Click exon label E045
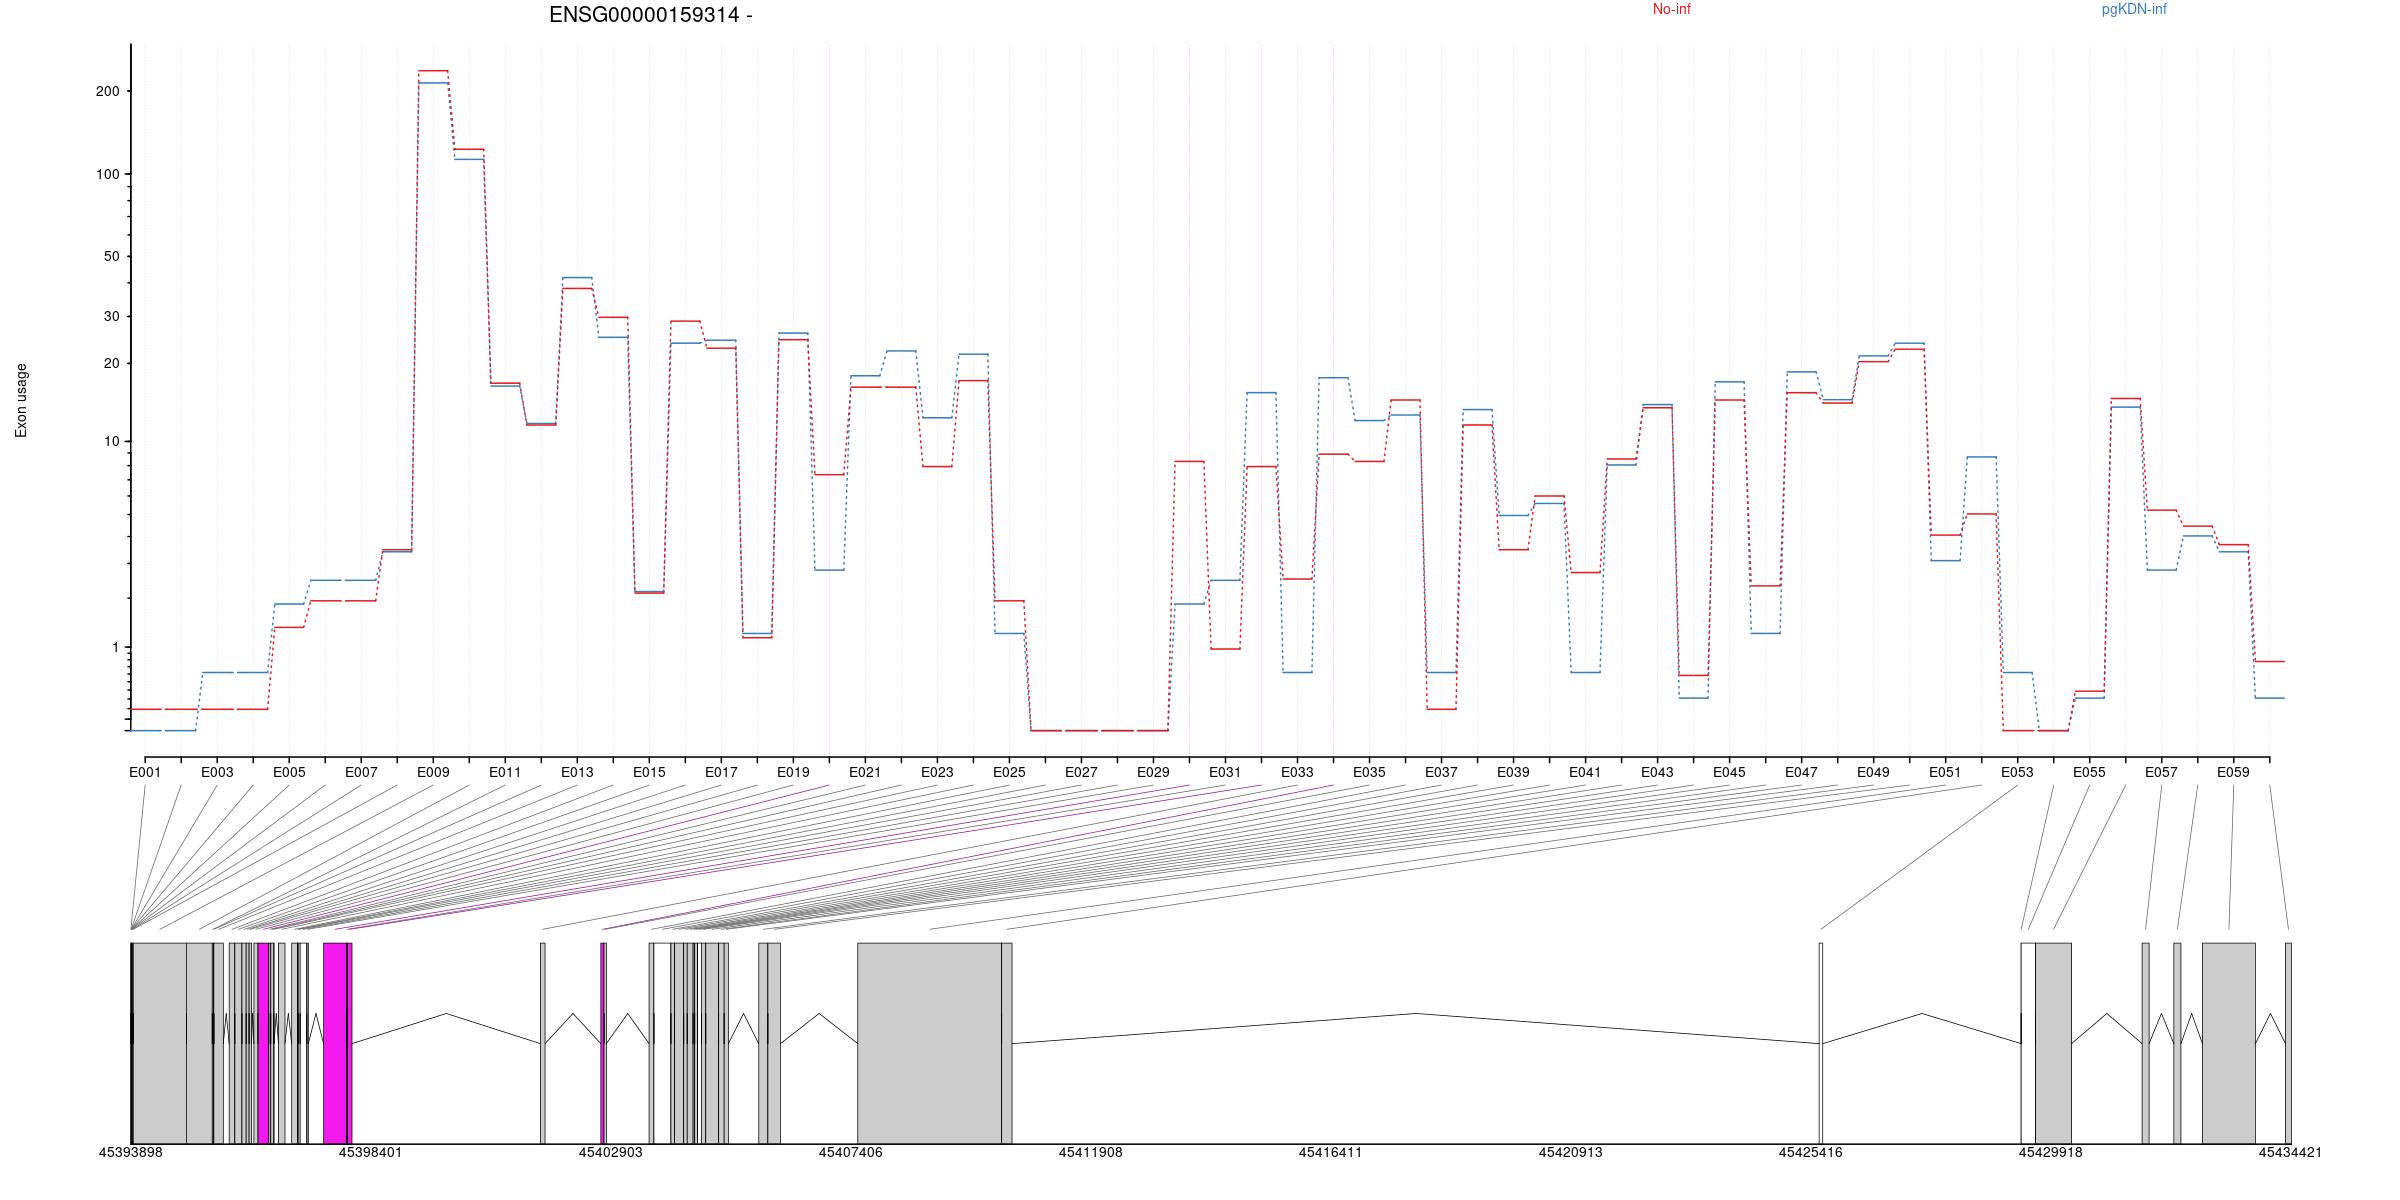 [1729, 772]
